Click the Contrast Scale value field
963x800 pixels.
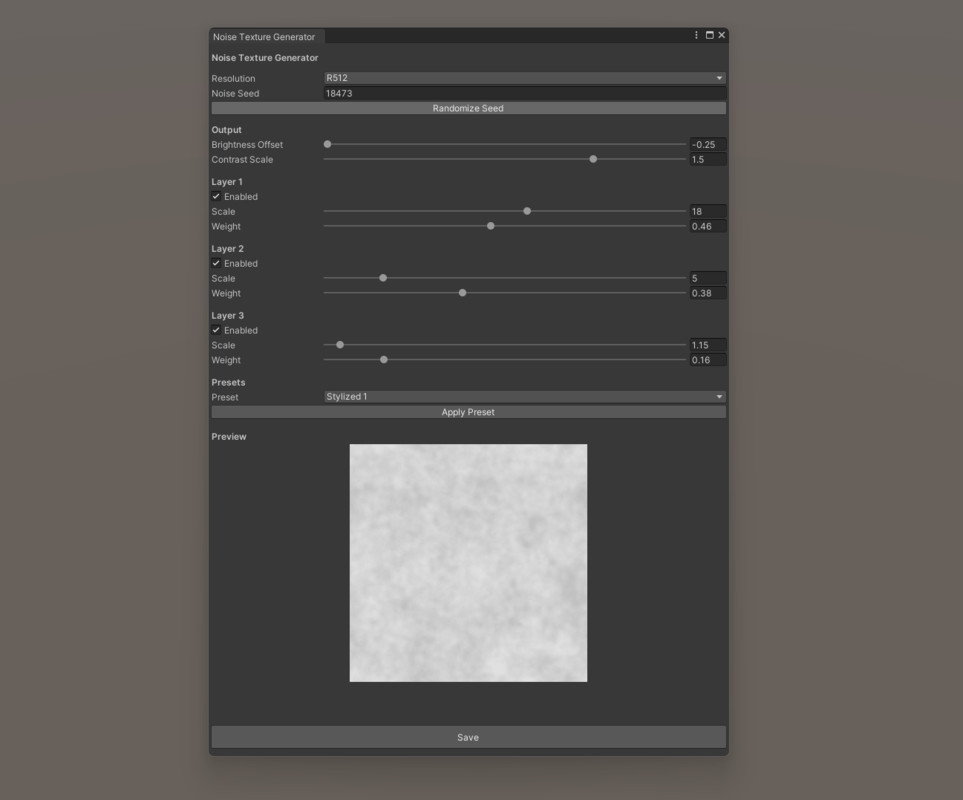point(708,160)
